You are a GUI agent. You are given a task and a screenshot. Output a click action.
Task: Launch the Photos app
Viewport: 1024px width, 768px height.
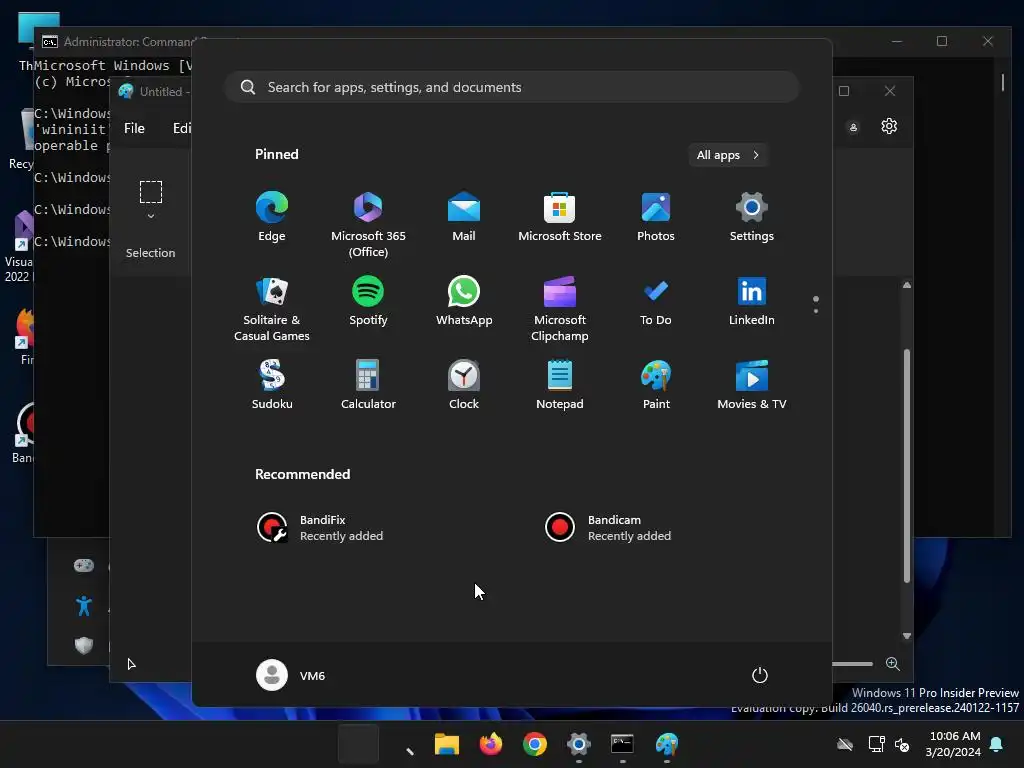click(656, 217)
